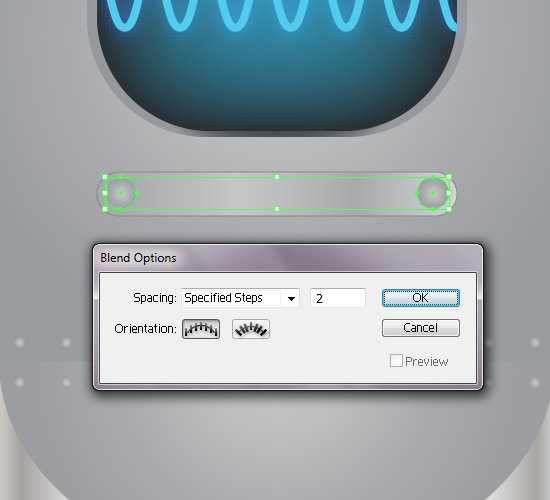Select Align to Path orientation icon
This screenshot has width=550, height=500.
(251, 329)
